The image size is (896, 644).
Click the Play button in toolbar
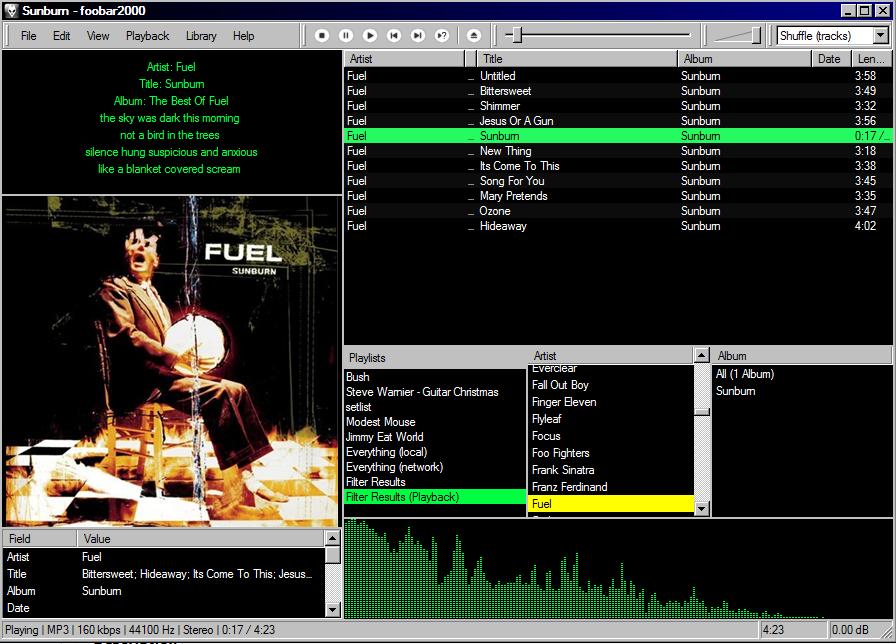[370, 35]
